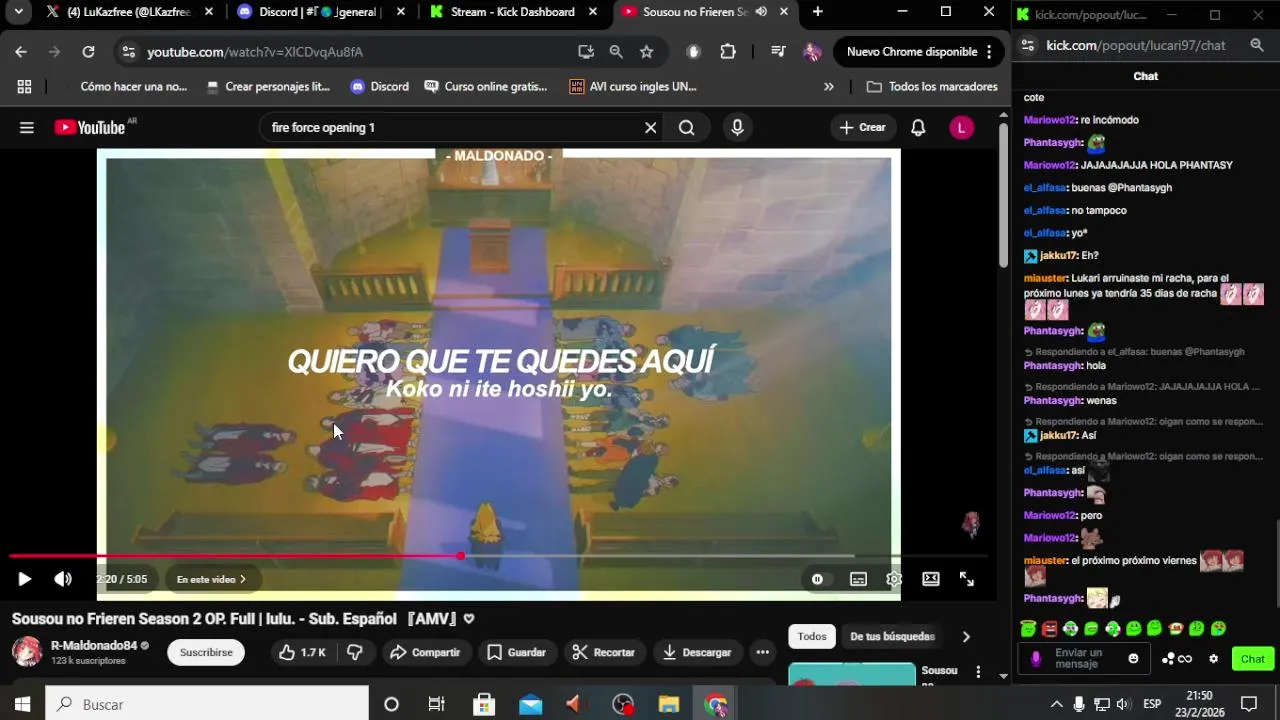Share the video via Compartir
Viewport: 1280px width, 720px height.
click(425, 652)
